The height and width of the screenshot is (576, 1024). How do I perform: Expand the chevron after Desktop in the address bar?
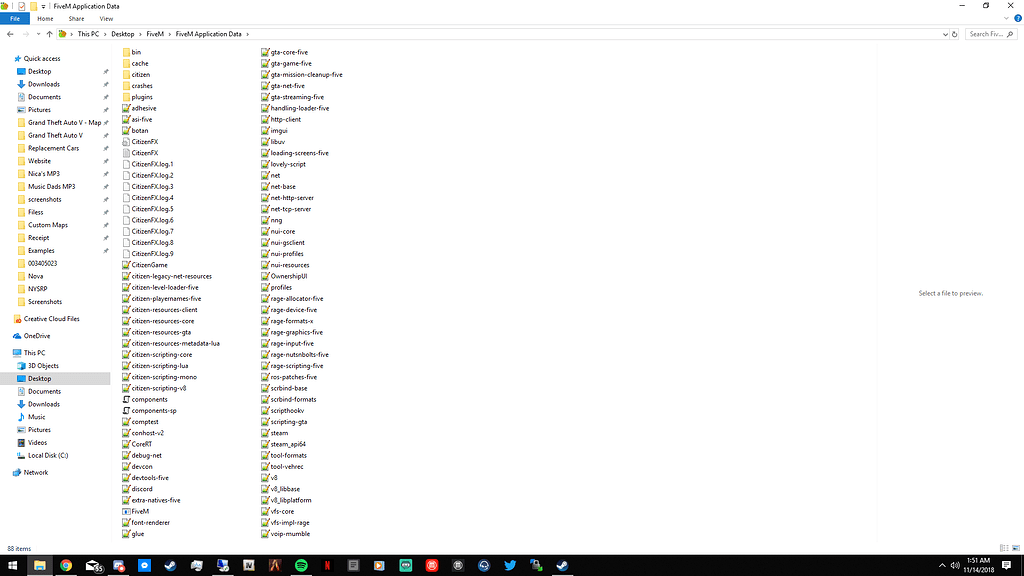140,34
